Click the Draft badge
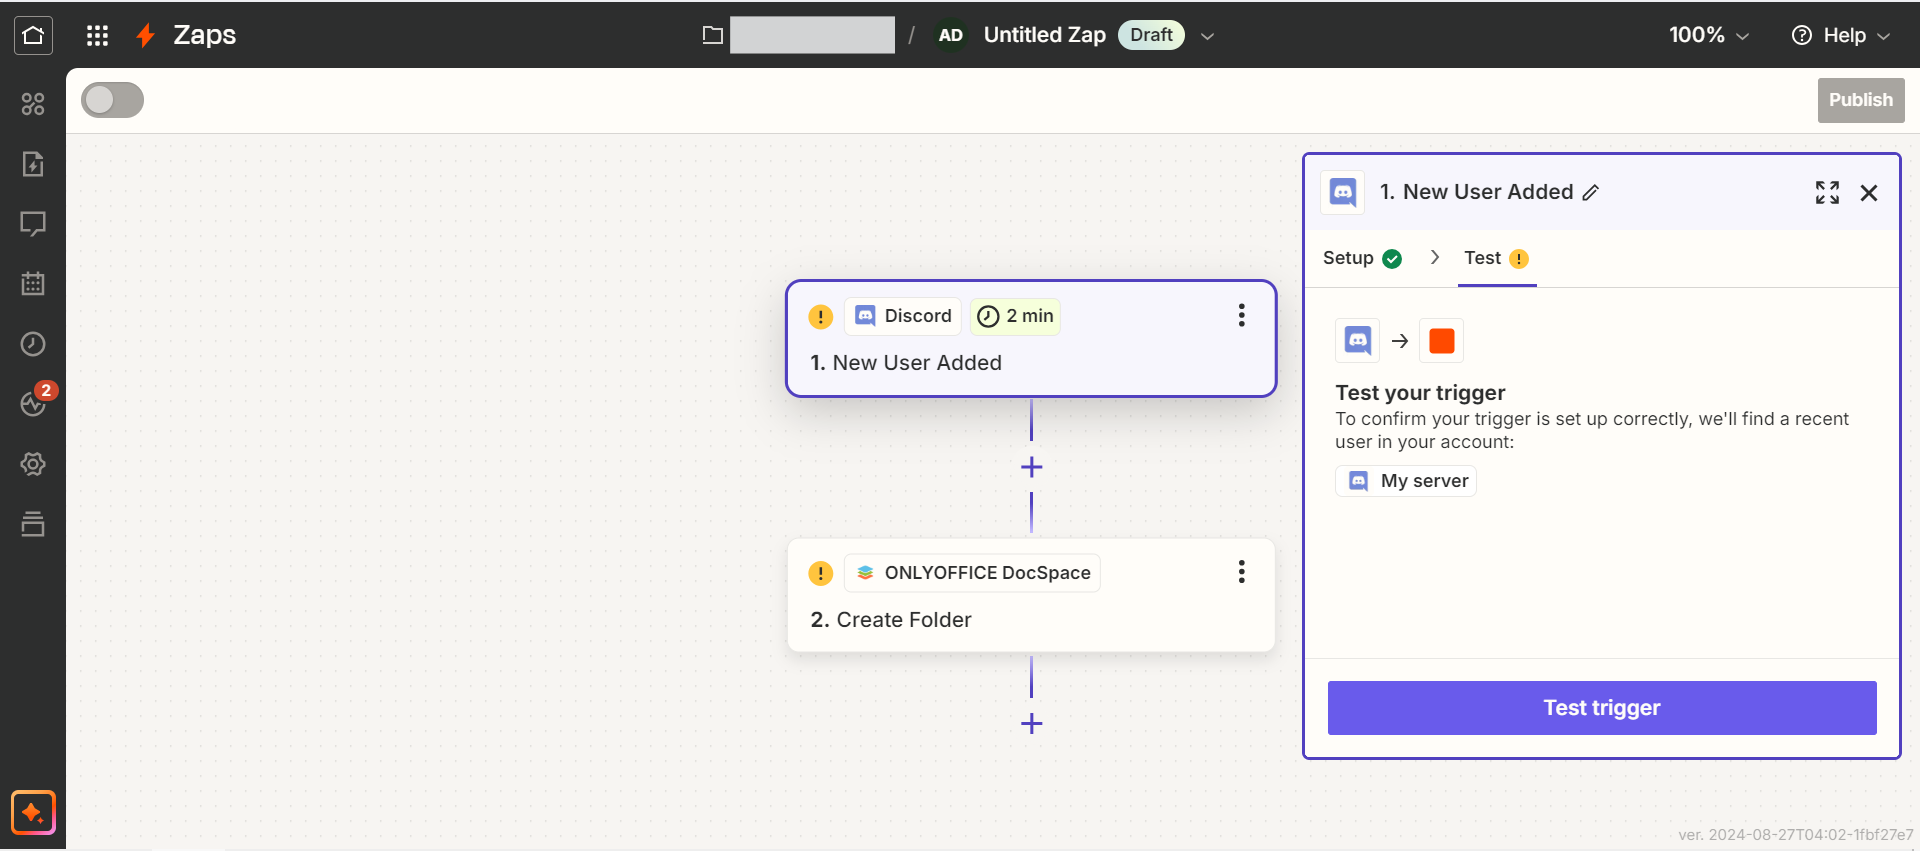Screen dimensions: 1920x851 (1151, 35)
